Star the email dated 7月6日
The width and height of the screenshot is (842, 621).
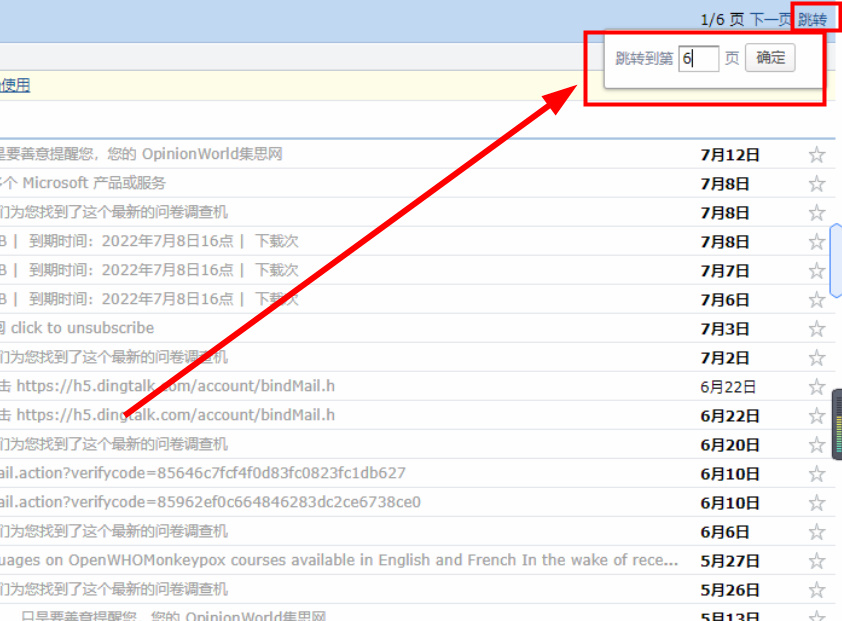pyautogui.click(x=817, y=300)
